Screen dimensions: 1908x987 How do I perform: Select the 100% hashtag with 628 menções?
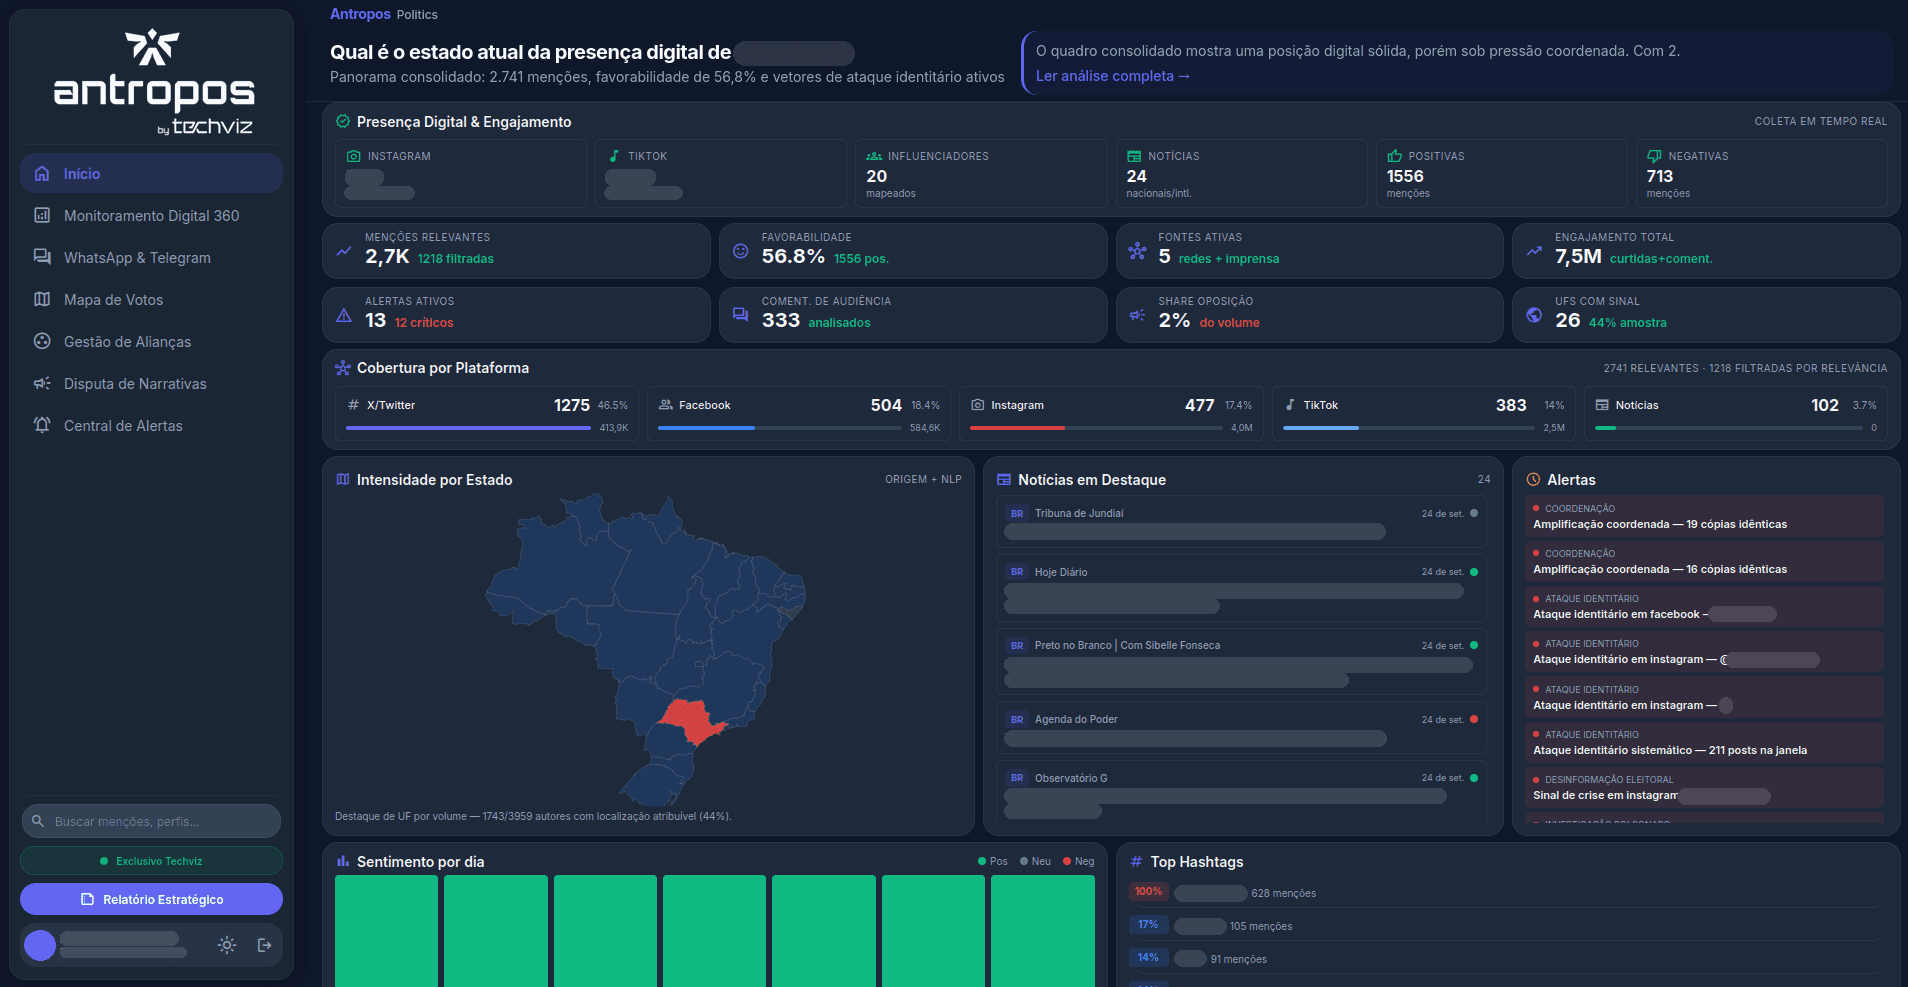point(1507,892)
